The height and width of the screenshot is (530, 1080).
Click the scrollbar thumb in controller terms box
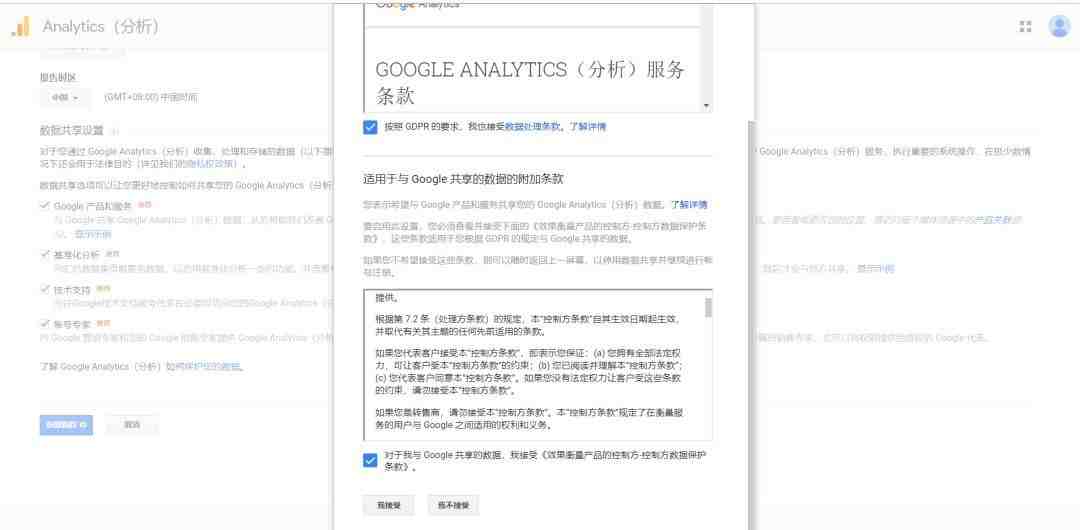tap(708, 307)
